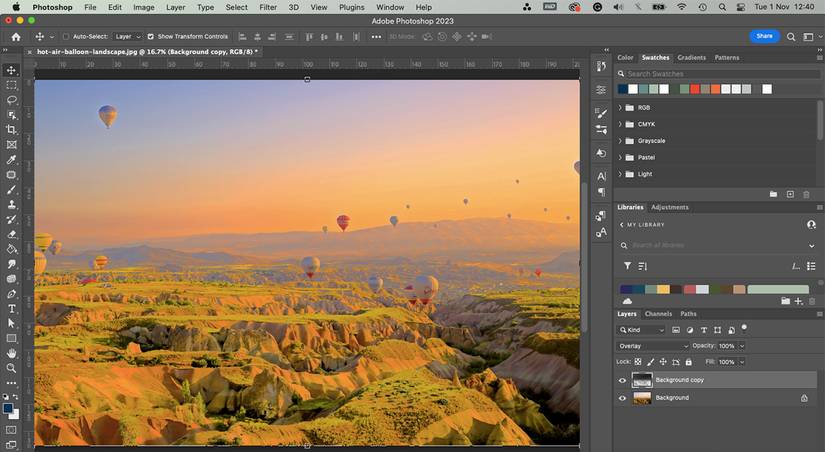Open the Overlay blend mode dropdown
This screenshot has width=825, height=452.
(x=652, y=346)
